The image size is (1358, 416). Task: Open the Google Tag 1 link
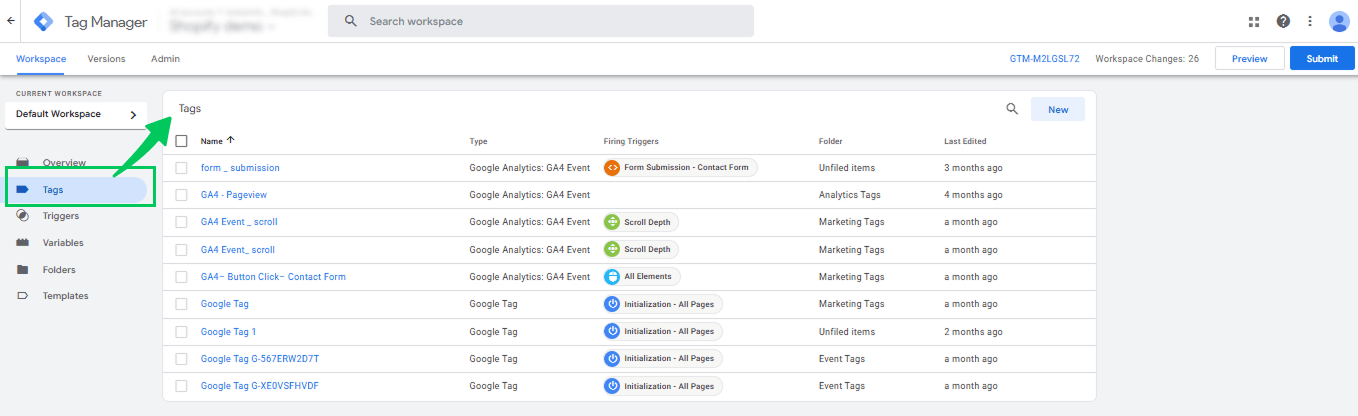pos(229,331)
